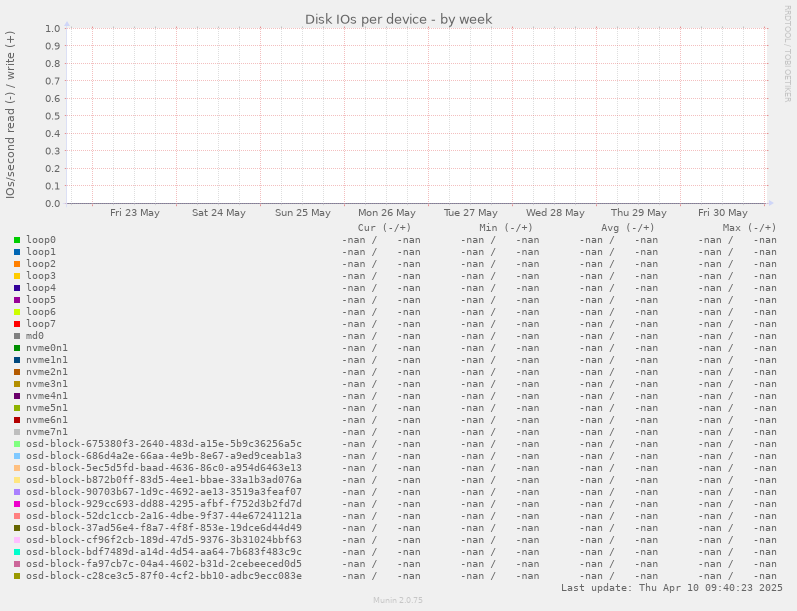Screen dimensions: 797x611
Task: Select osd-block-52dc1ccb-2a16-4dbe-9f37-44e67241121a label
Action: (164, 516)
